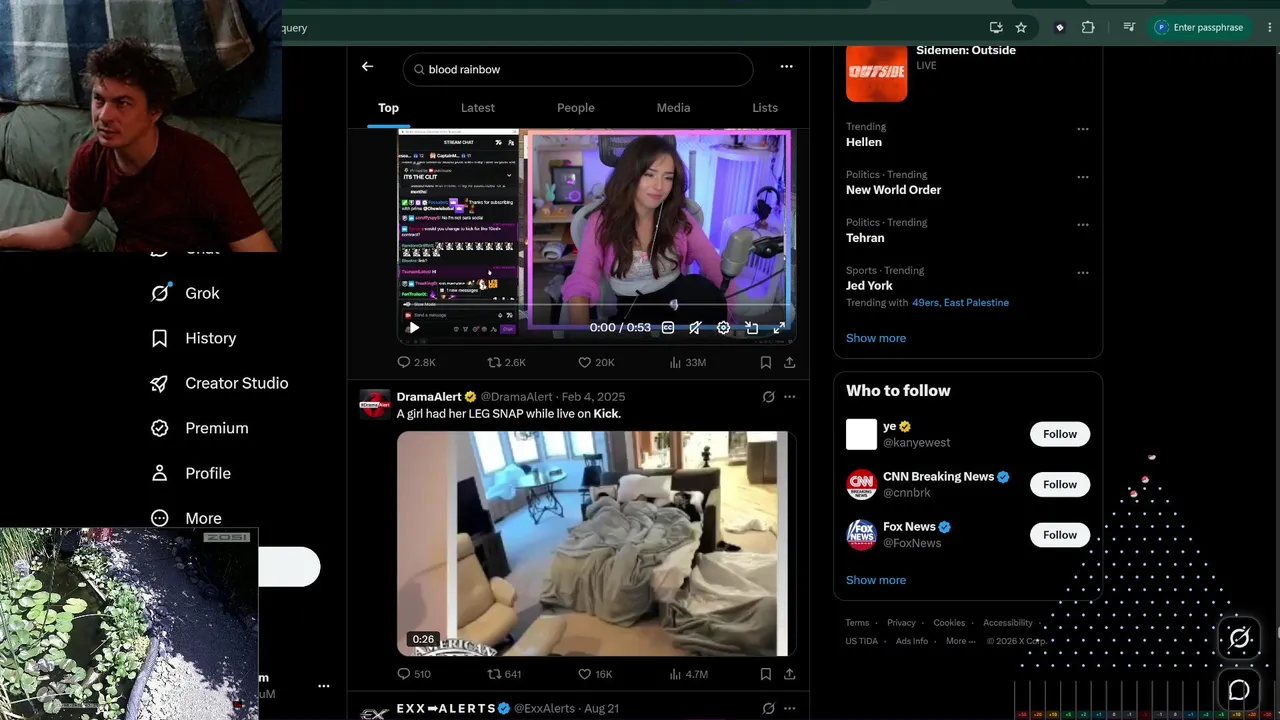Go back with the arrow beside search

click(367, 66)
